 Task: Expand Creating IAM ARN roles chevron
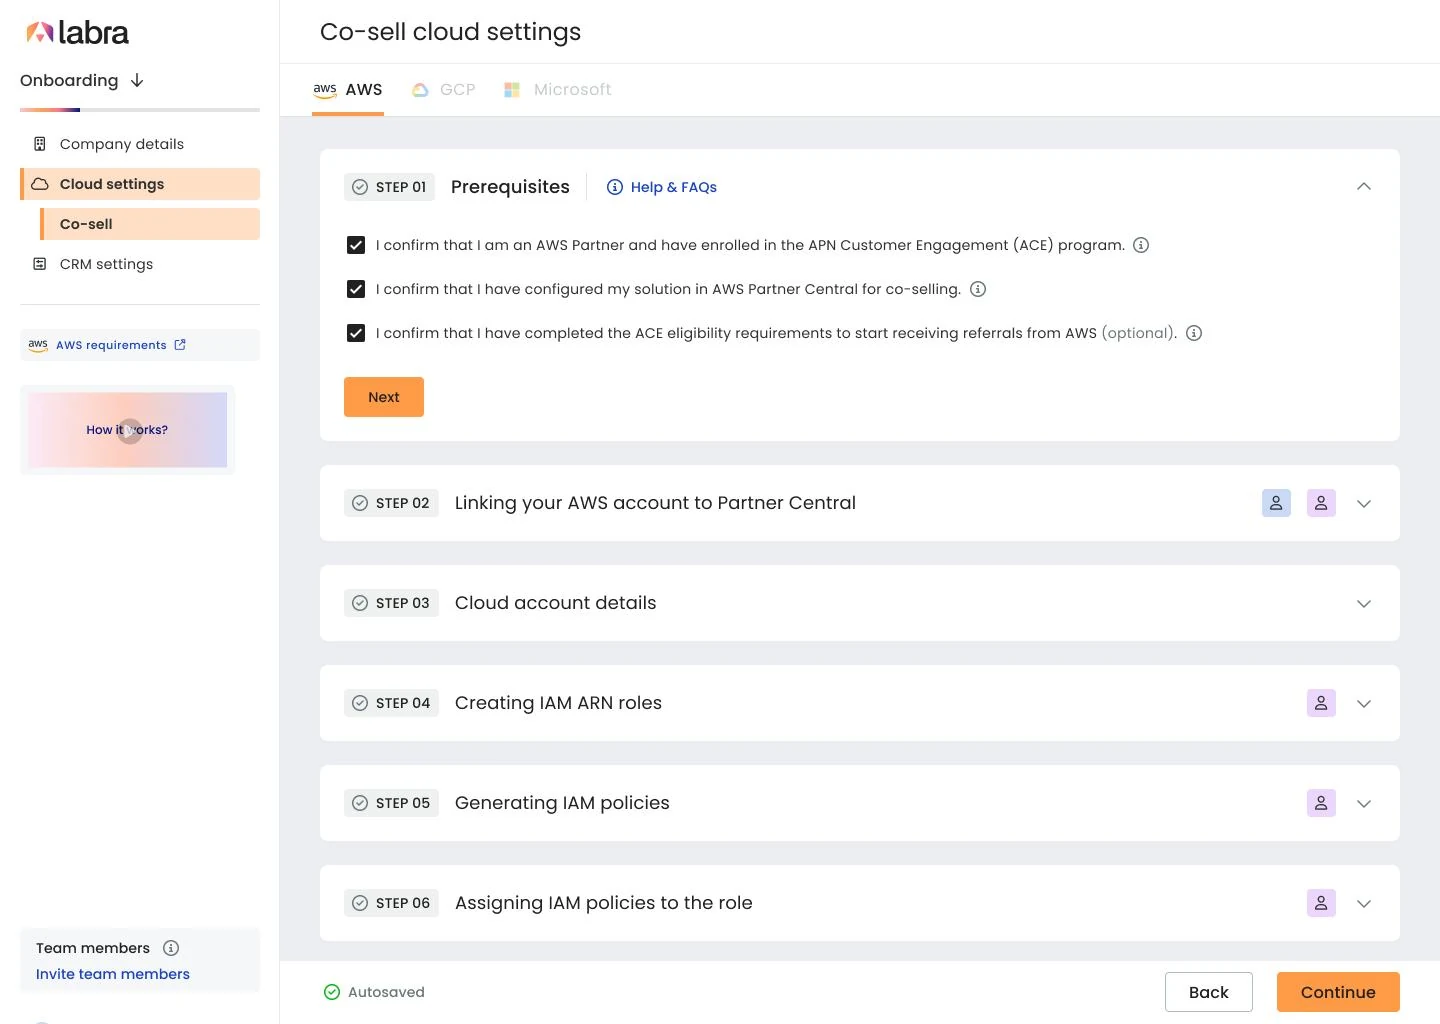(1364, 703)
